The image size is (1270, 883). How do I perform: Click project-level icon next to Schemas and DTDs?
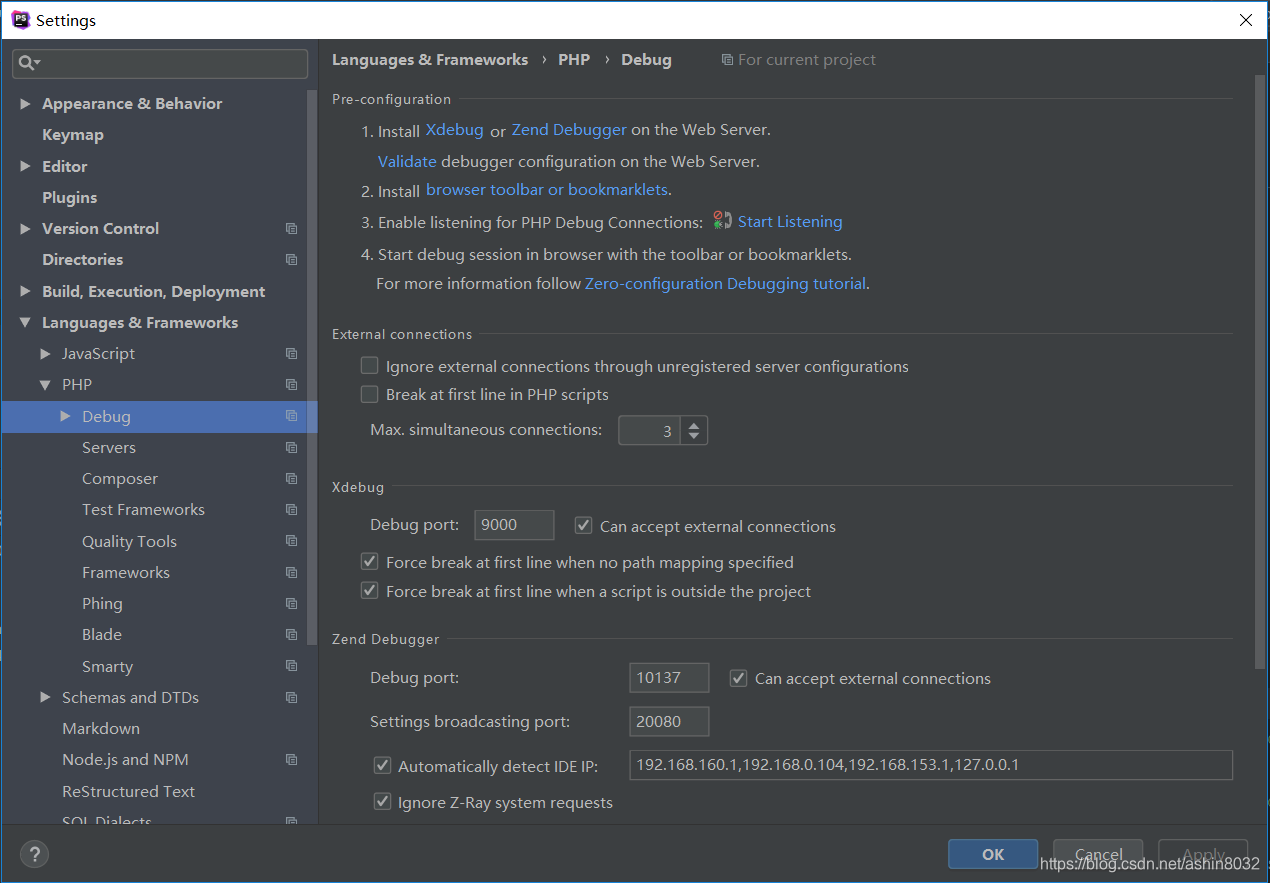291,698
